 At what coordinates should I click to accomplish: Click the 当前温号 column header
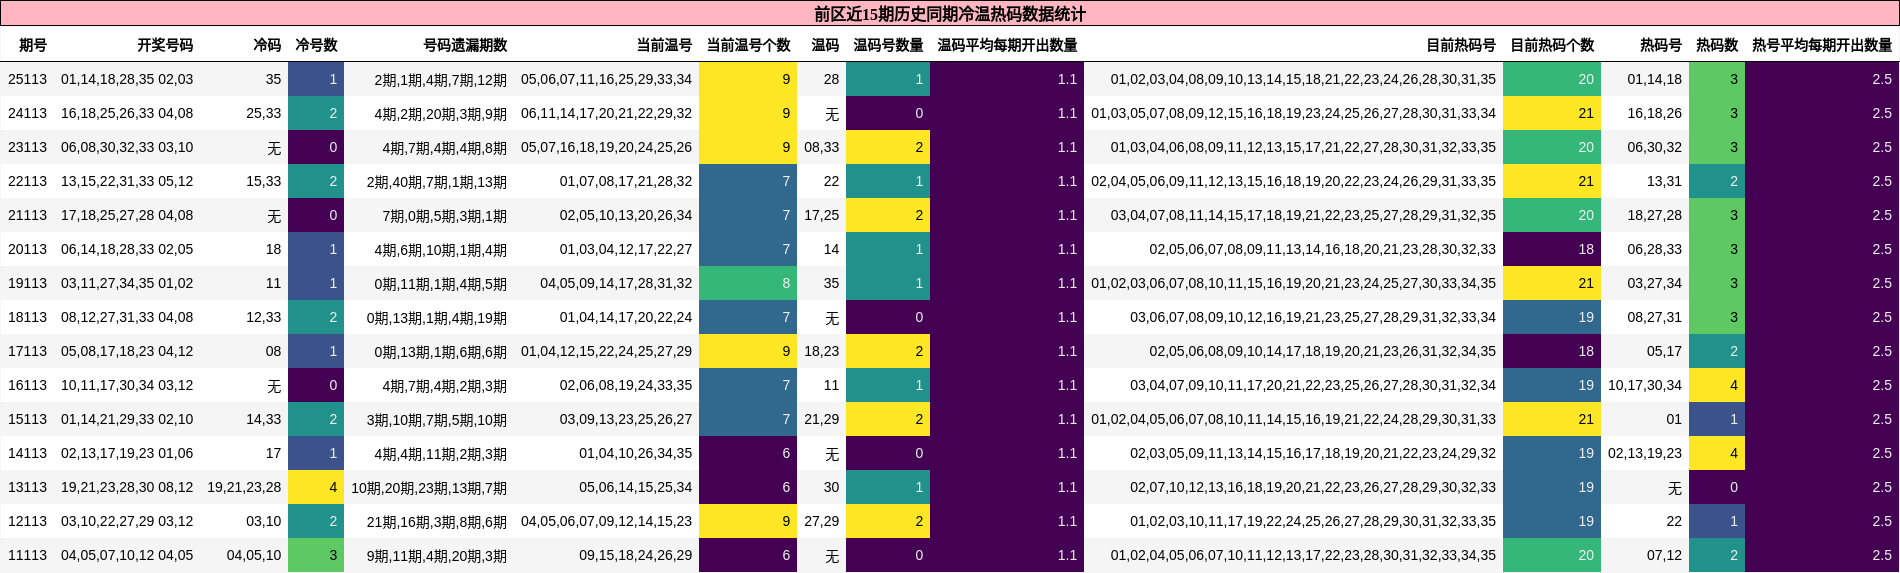coord(664,45)
